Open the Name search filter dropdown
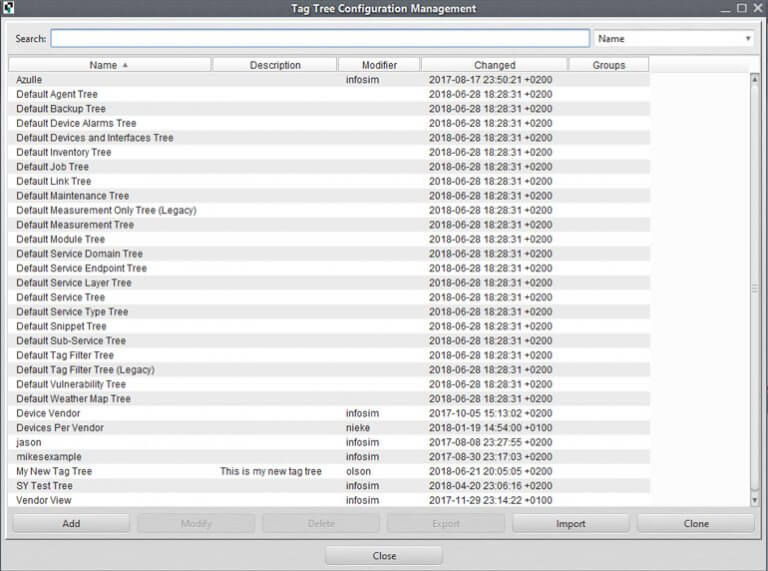This screenshot has height=571, width=768. click(x=673, y=39)
